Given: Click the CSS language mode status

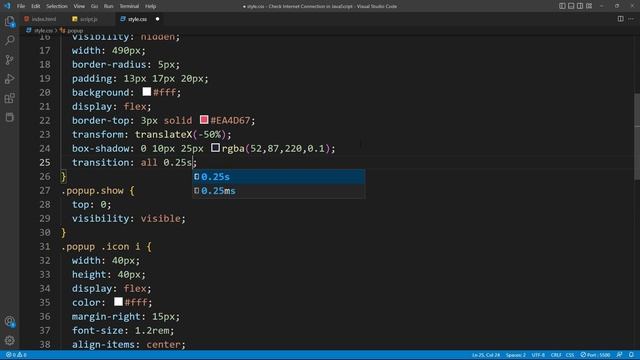Looking at the screenshot, I should point(570,355).
